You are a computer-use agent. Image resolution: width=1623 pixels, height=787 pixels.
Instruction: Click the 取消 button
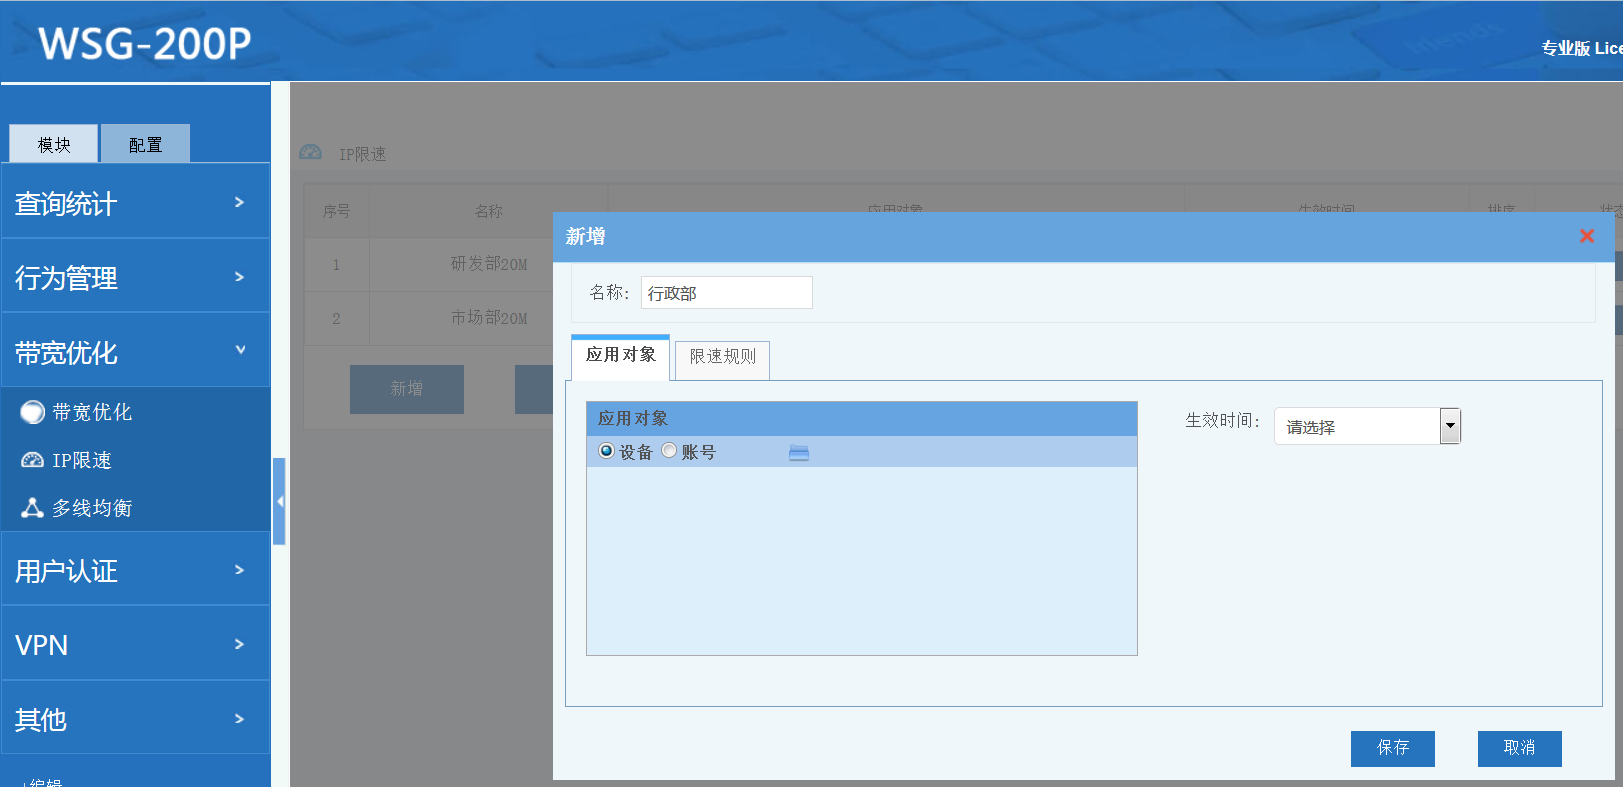pos(1519,748)
